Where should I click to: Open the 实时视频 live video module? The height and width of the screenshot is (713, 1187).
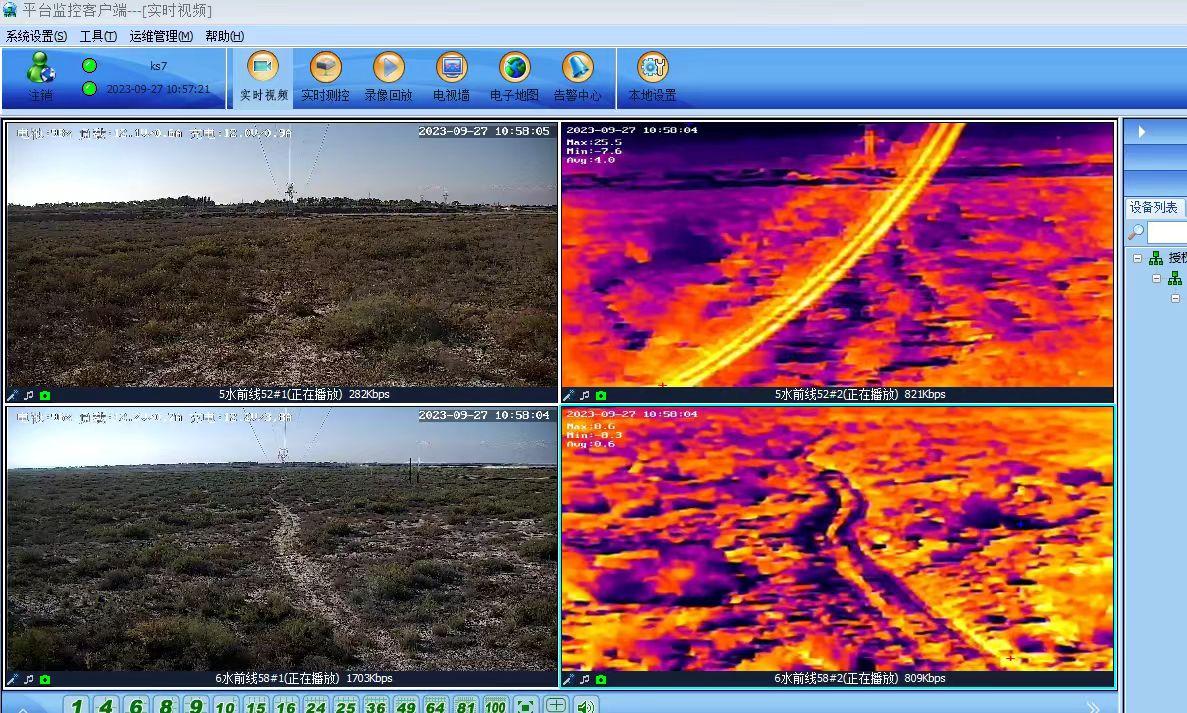point(263,77)
